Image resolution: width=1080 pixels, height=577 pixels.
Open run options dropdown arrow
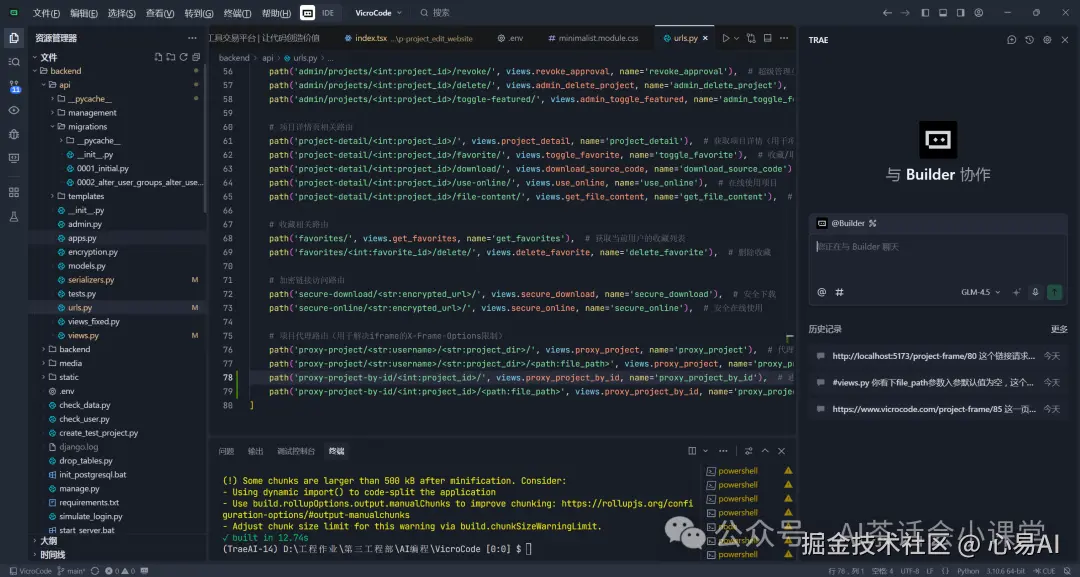point(736,38)
